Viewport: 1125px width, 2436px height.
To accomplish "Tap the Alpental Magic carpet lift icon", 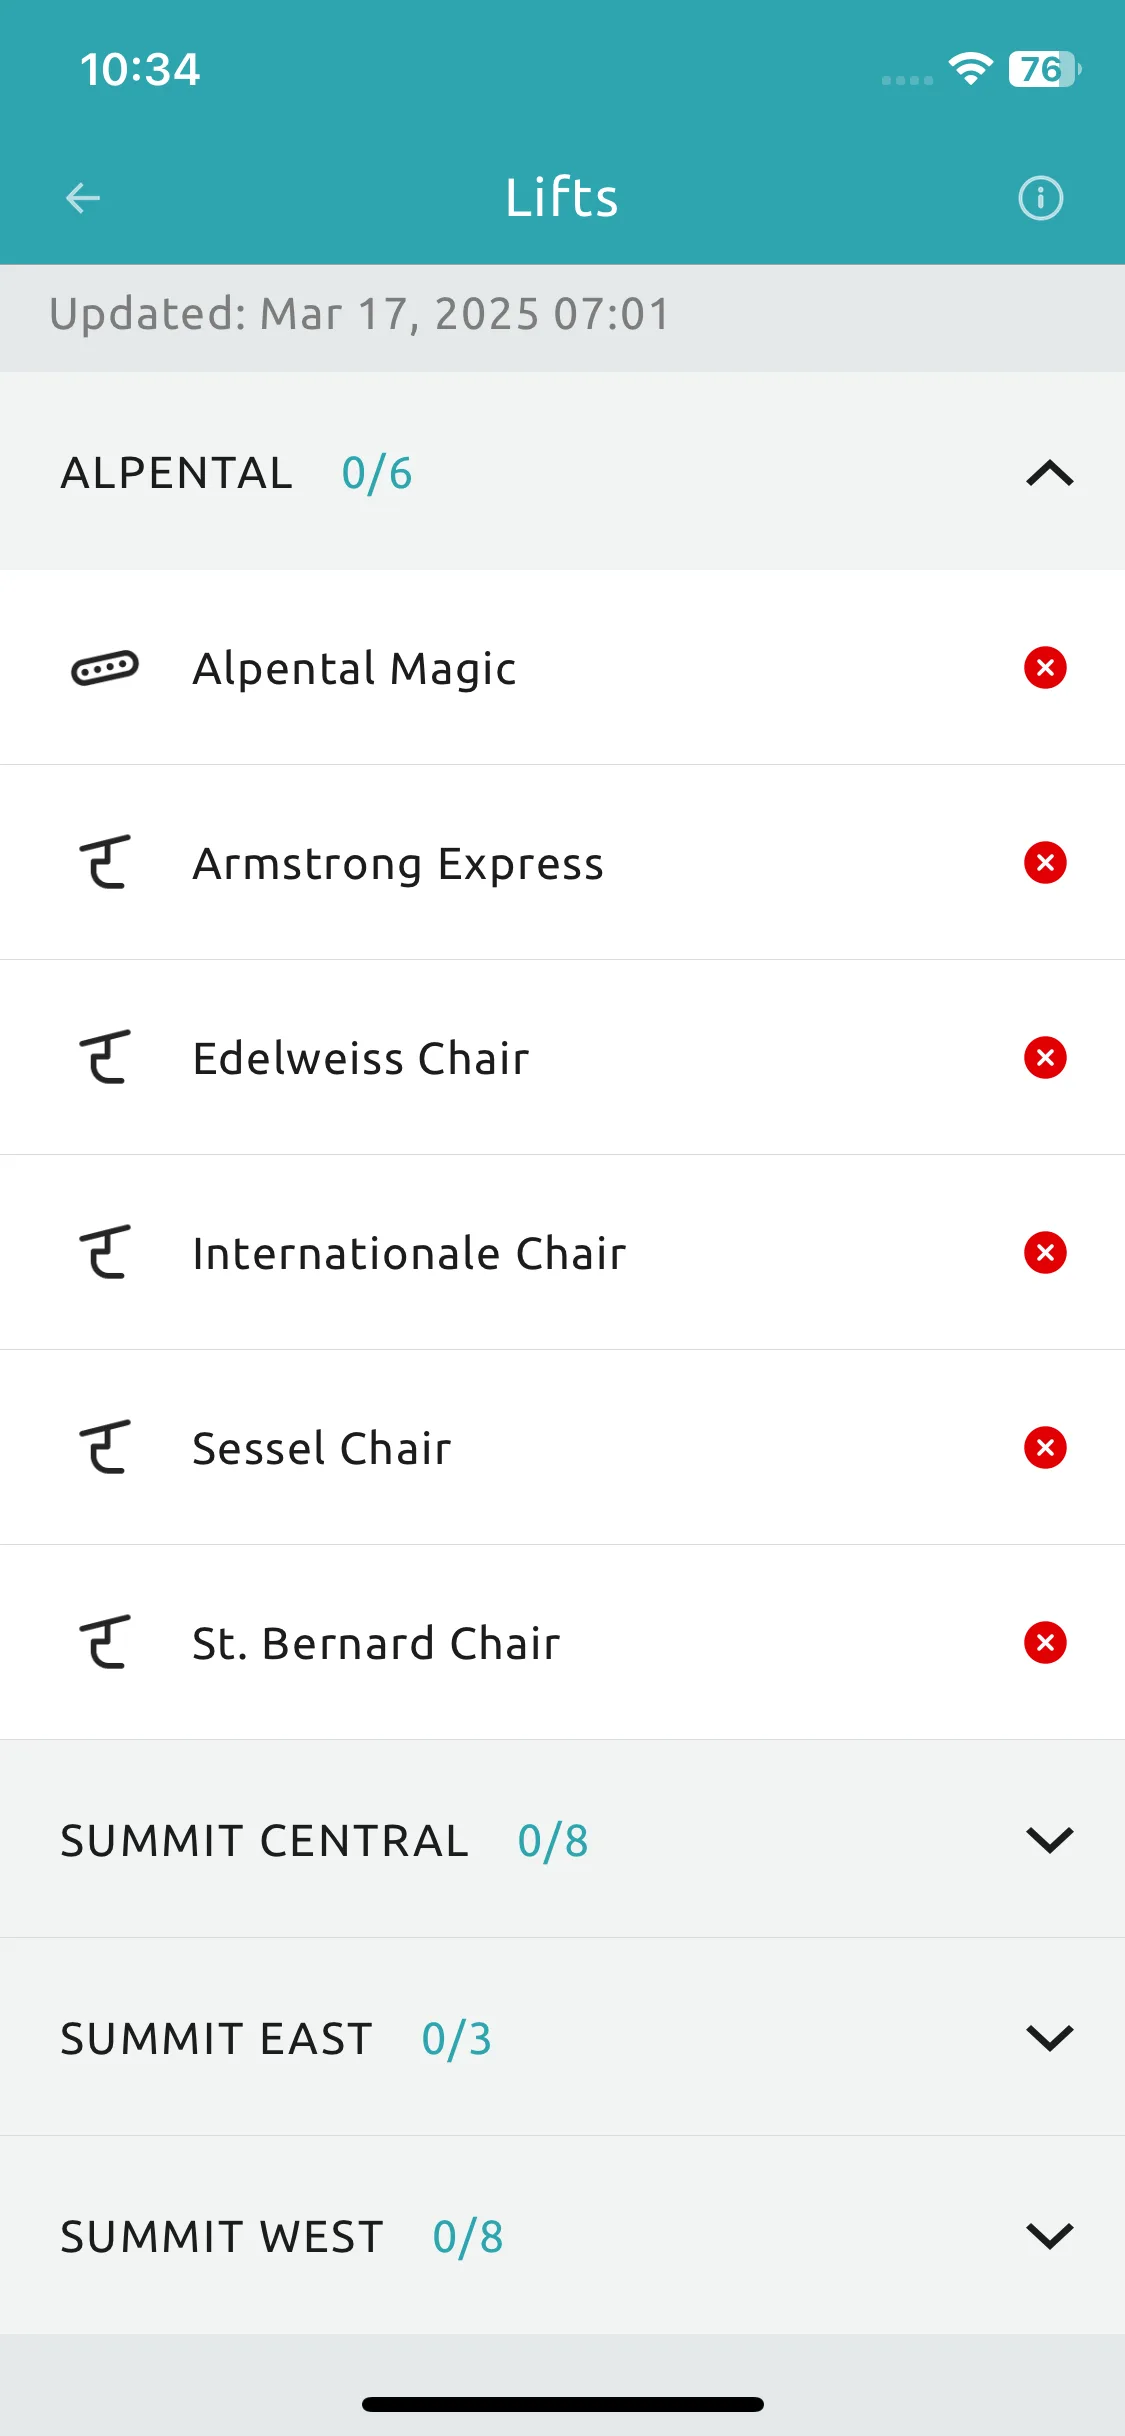I will (105, 668).
